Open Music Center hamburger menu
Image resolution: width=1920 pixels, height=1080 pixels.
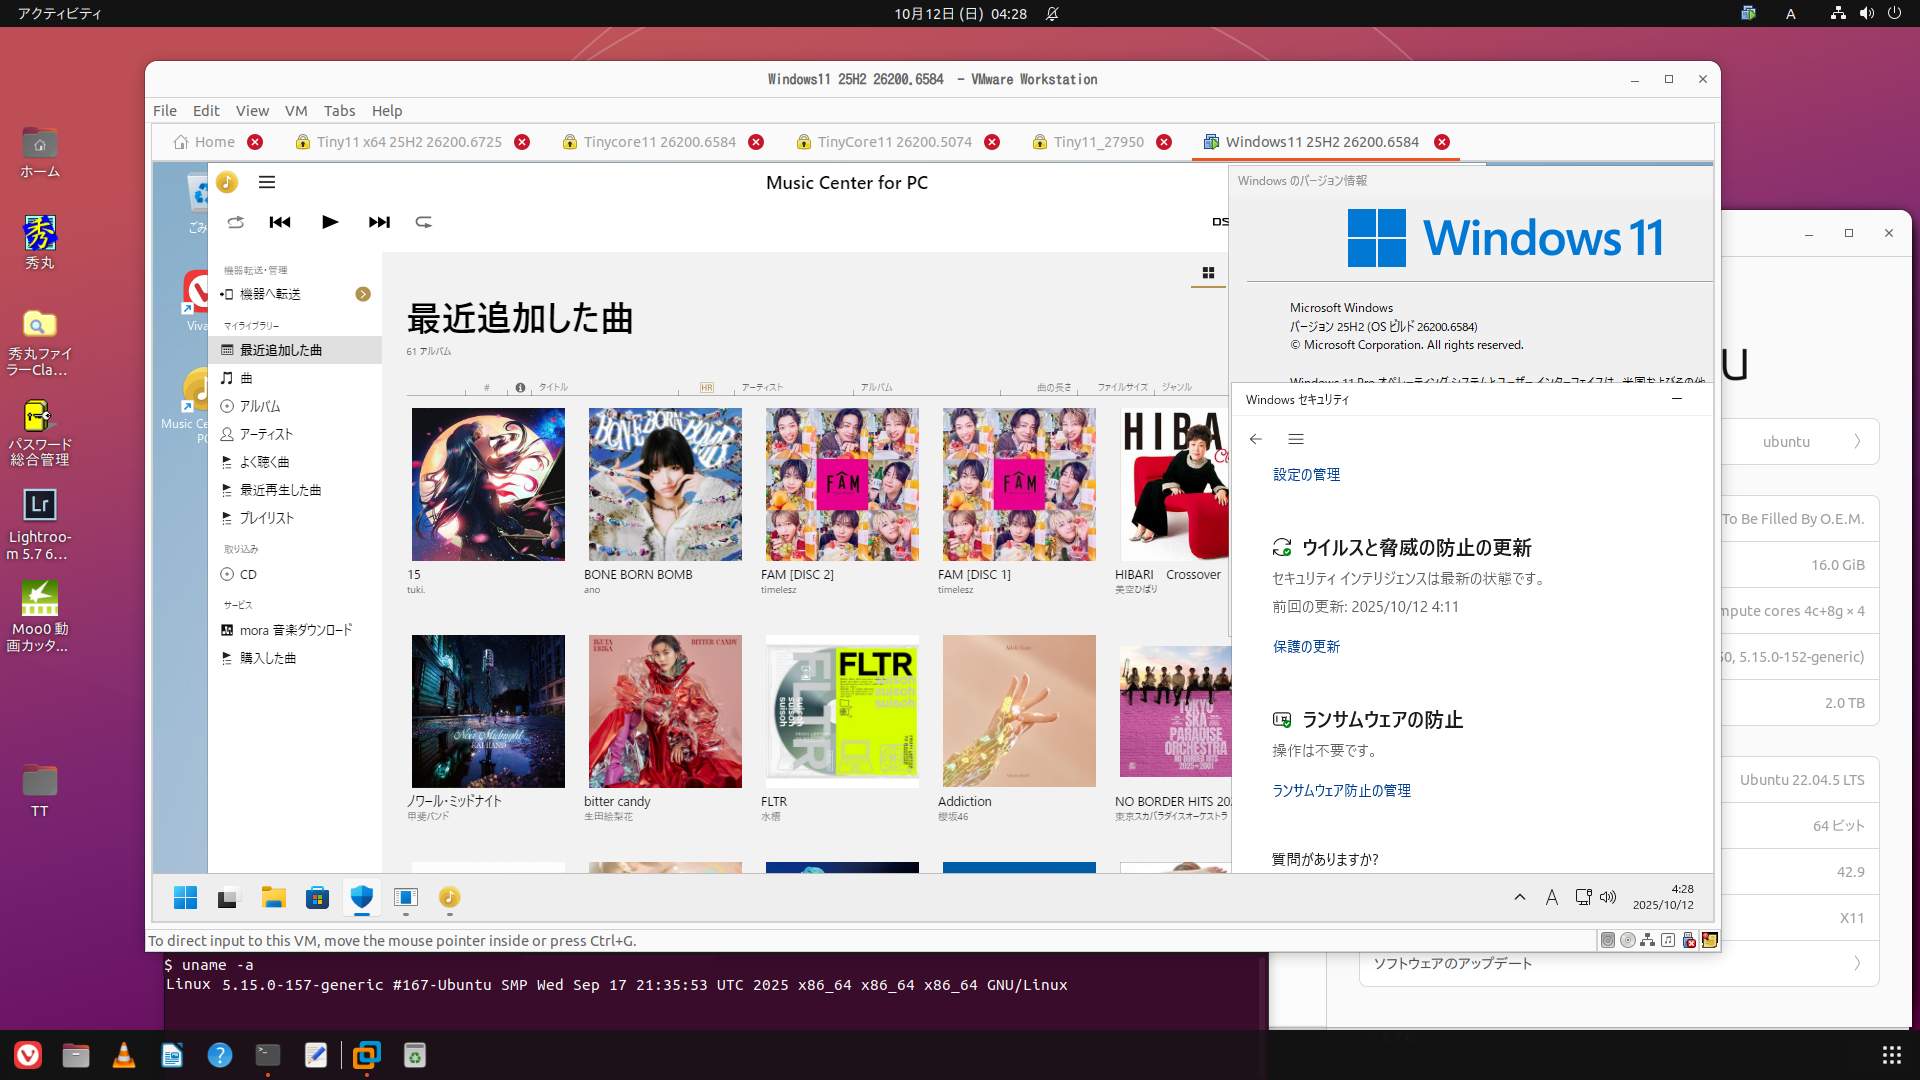tap(267, 182)
